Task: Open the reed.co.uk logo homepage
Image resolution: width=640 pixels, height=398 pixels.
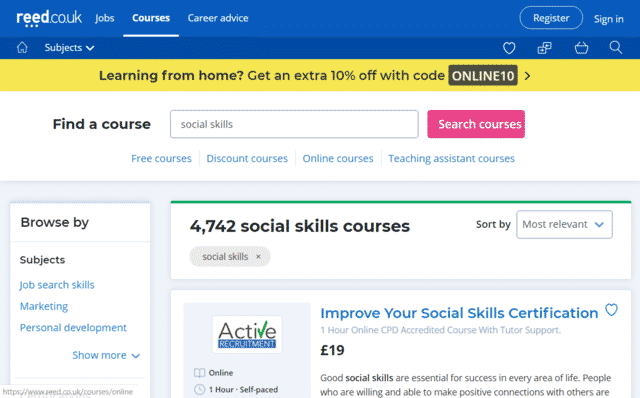Action: point(49,18)
